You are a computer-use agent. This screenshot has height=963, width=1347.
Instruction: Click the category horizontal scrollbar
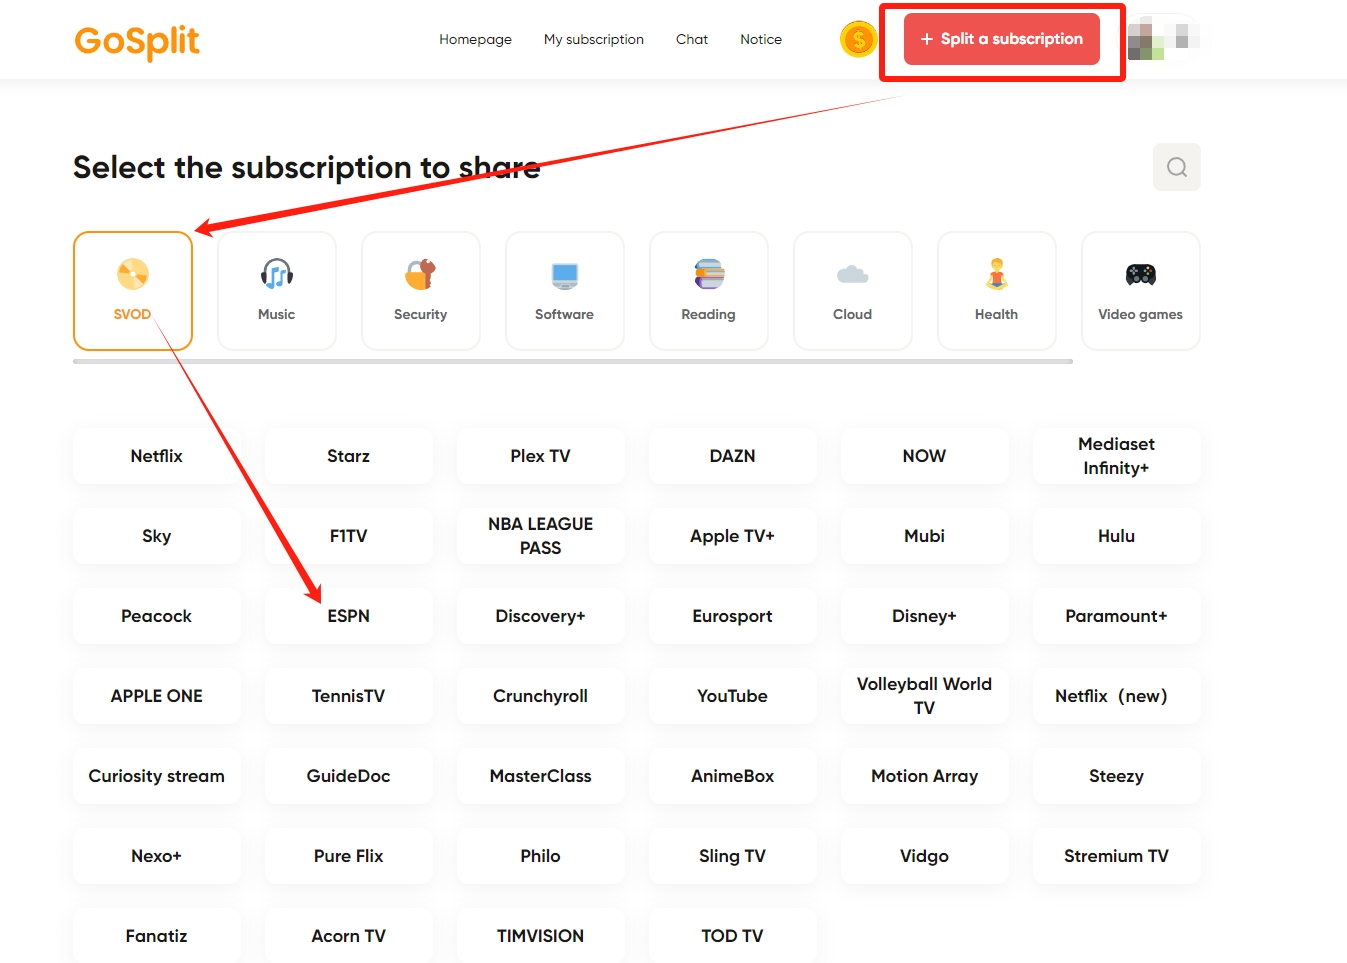[x=573, y=361]
